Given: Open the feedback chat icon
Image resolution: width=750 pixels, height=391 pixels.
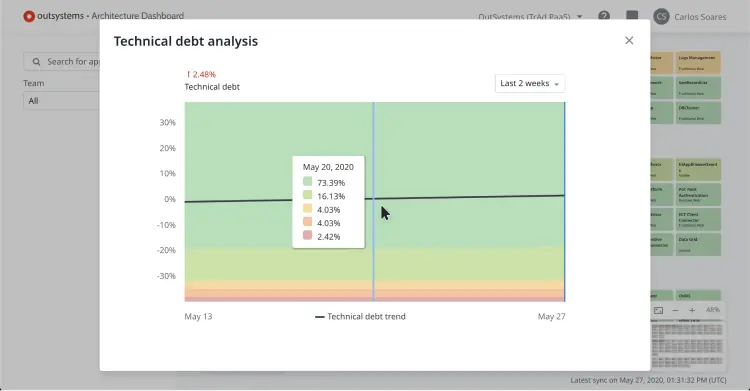Looking at the screenshot, I should [x=632, y=16].
